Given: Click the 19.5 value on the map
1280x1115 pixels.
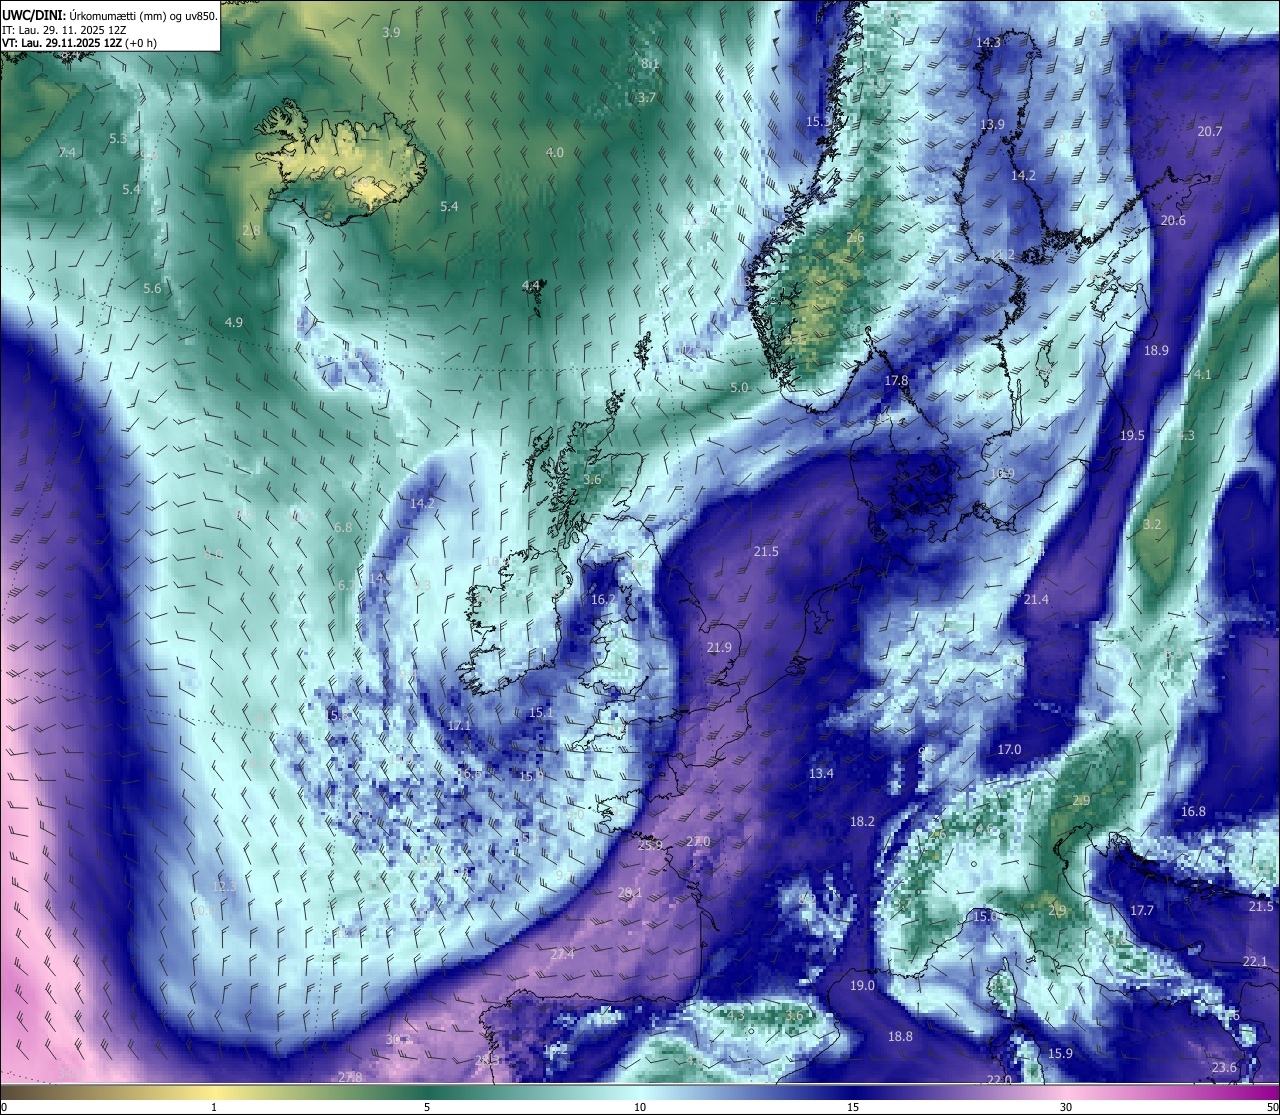Looking at the screenshot, I should (x=1132, y=435).
